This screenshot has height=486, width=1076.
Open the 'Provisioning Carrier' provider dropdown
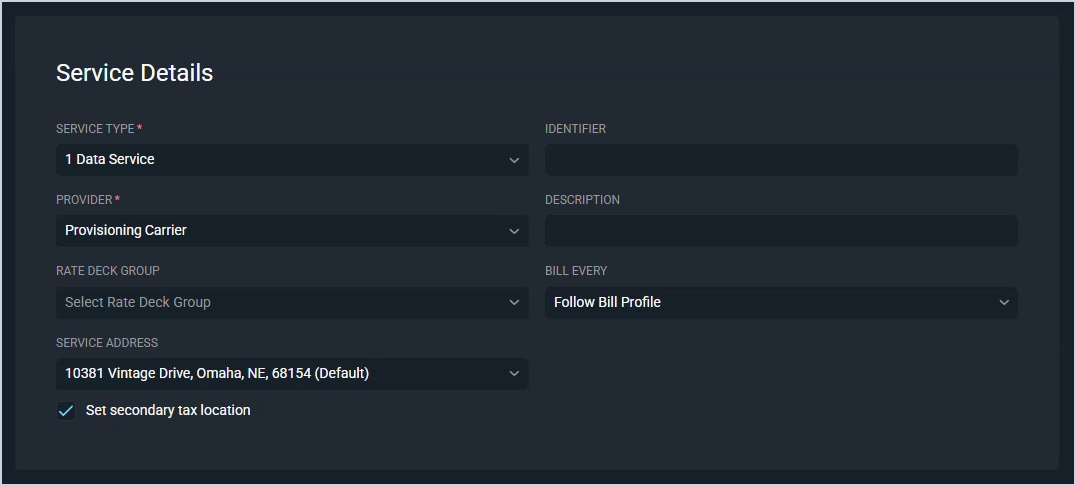292,231
